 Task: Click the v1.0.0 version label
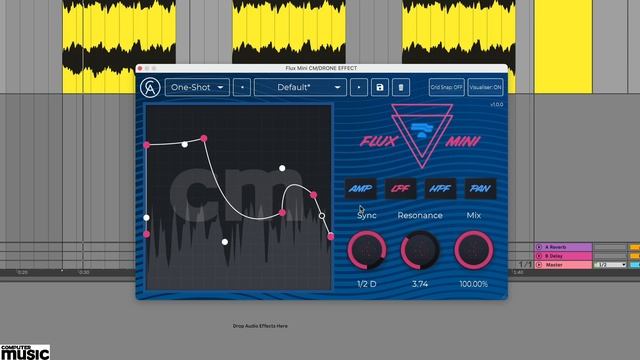click(x=496, y=105)
